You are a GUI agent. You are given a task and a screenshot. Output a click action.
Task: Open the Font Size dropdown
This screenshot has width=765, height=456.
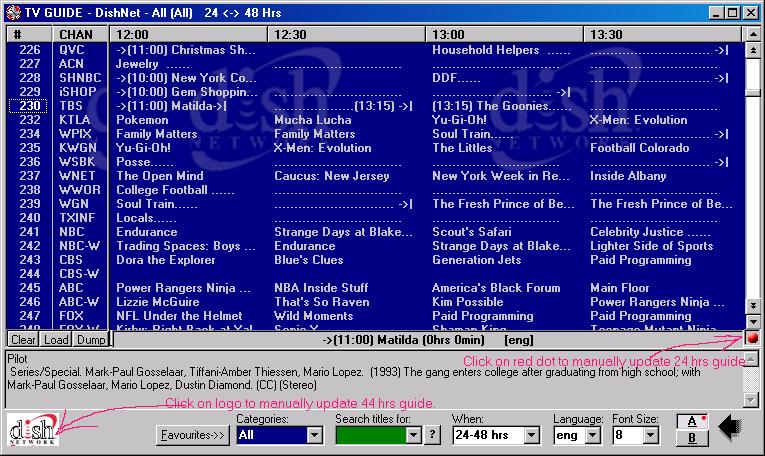pyautogui.click(x=650, y=435)
